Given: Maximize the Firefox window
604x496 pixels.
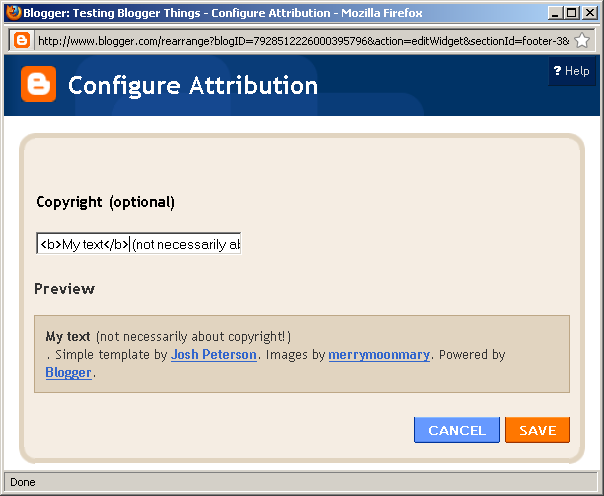Looking at the screenshot, I should tap(572, 13).
